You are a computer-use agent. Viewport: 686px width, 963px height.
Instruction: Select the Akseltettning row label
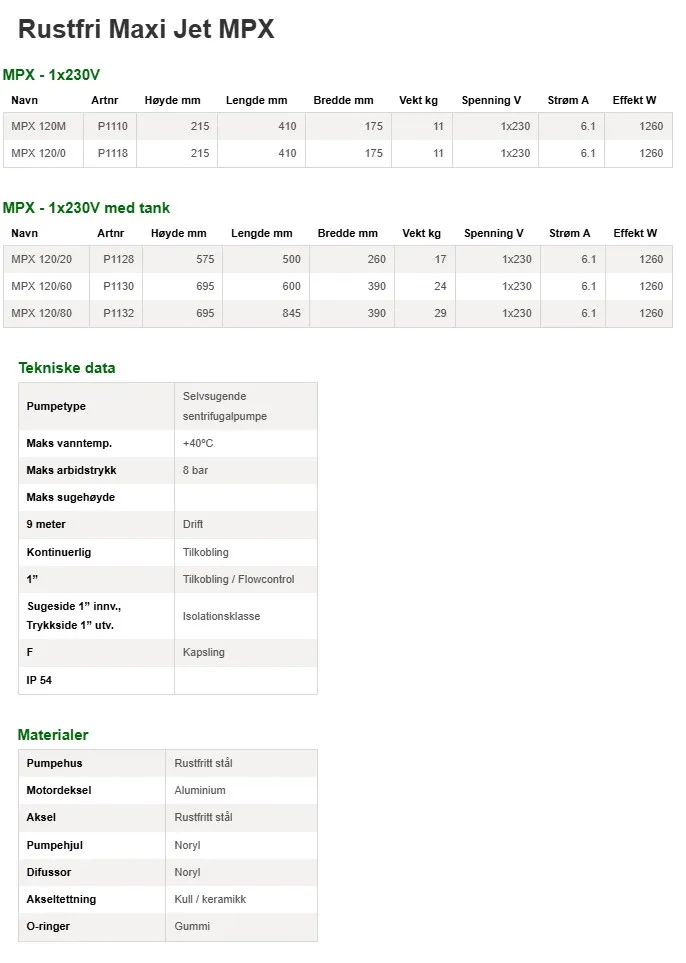(61, 899)
